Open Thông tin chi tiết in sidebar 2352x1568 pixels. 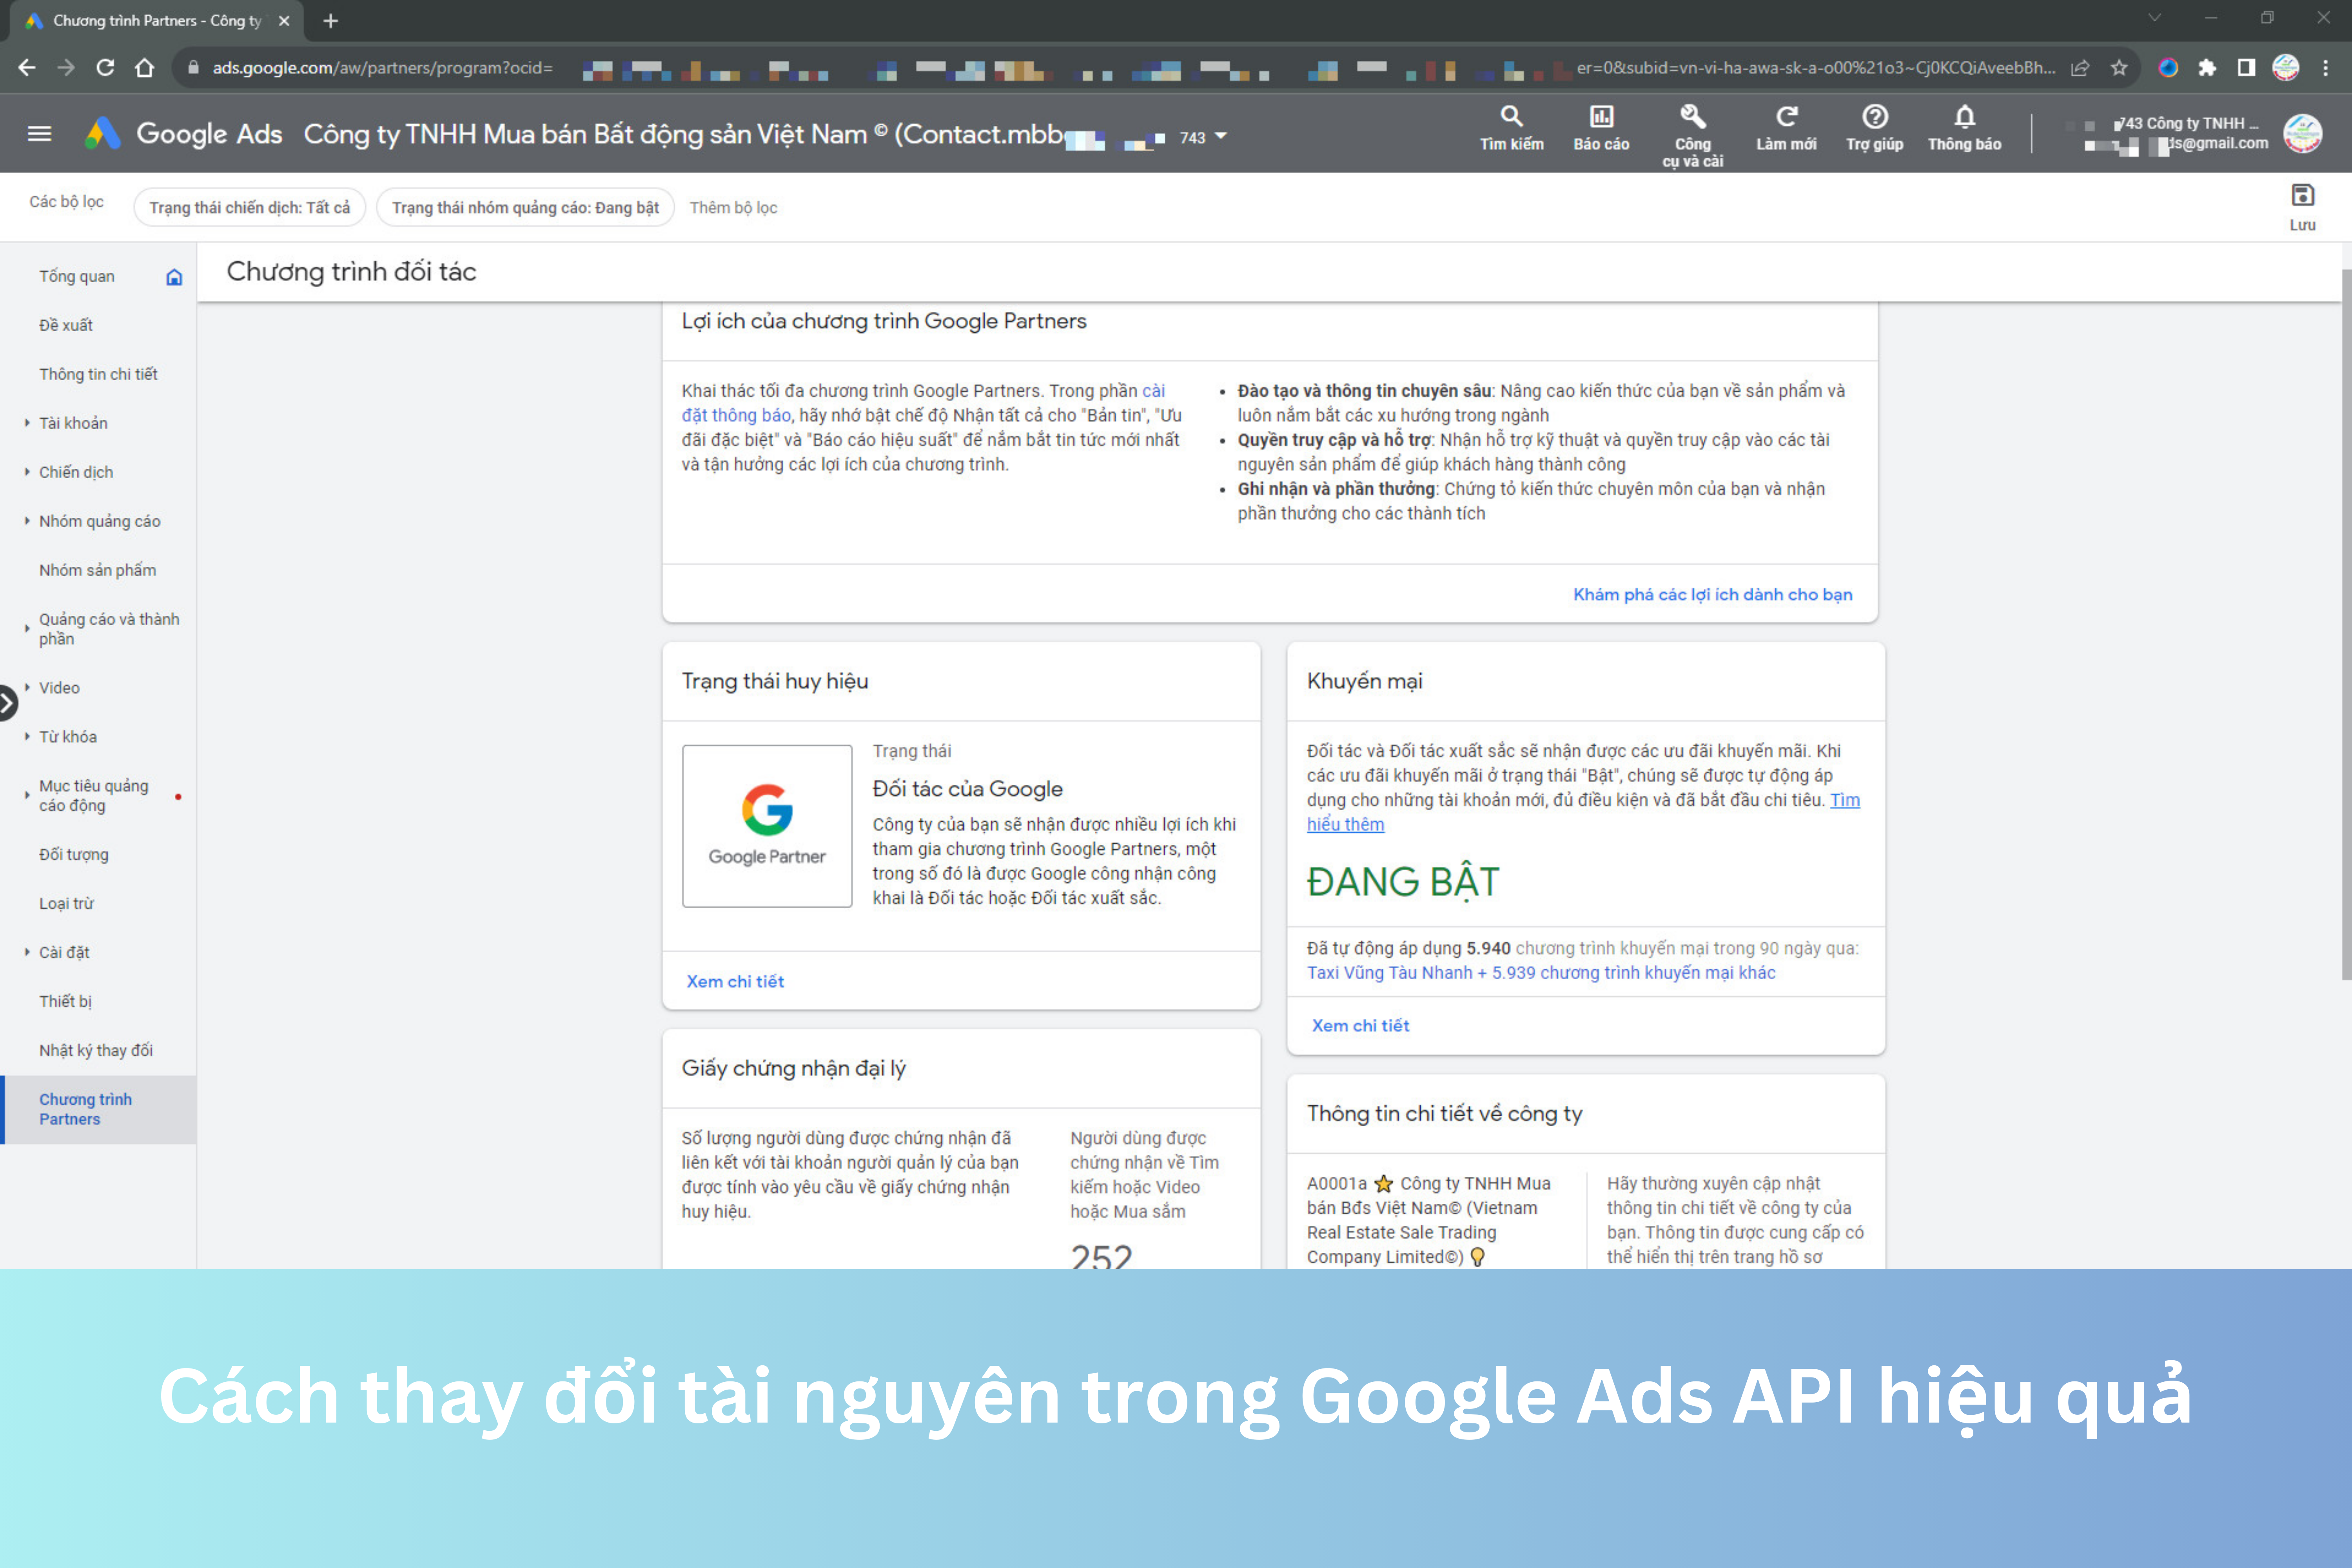point(98,375)
